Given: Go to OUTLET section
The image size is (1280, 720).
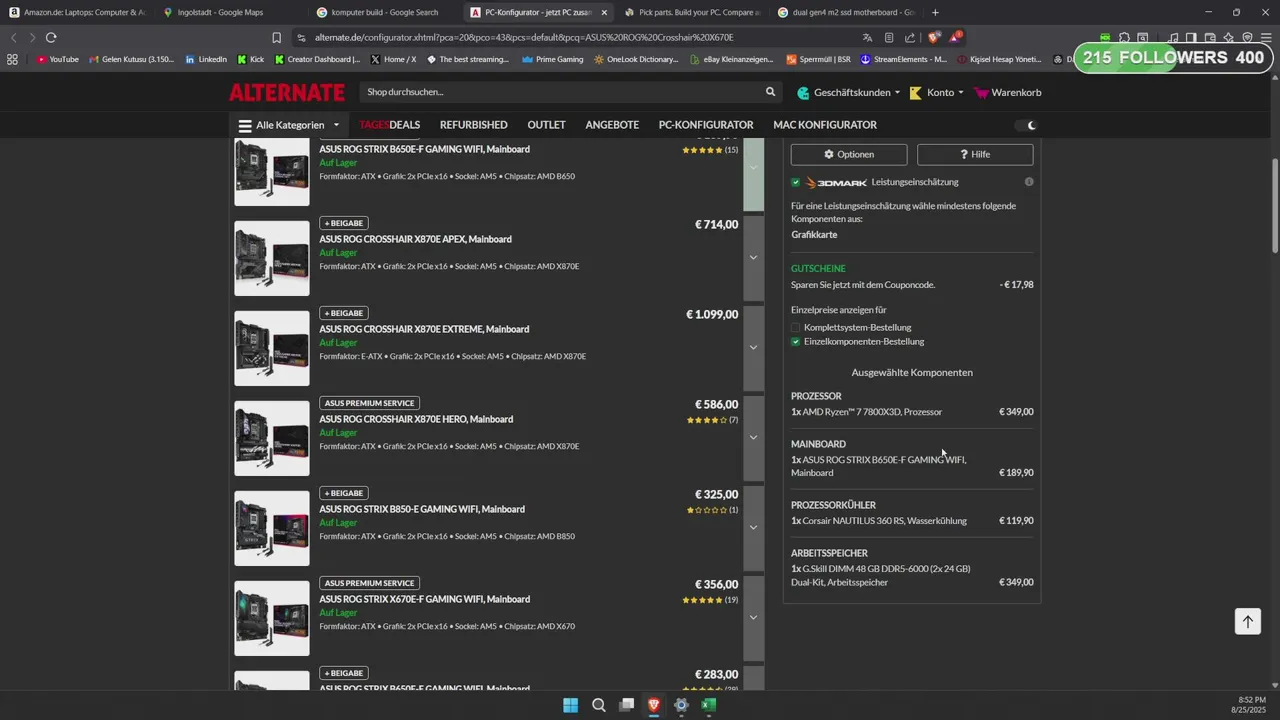Looking at the screenshot, I should (547, 125).
